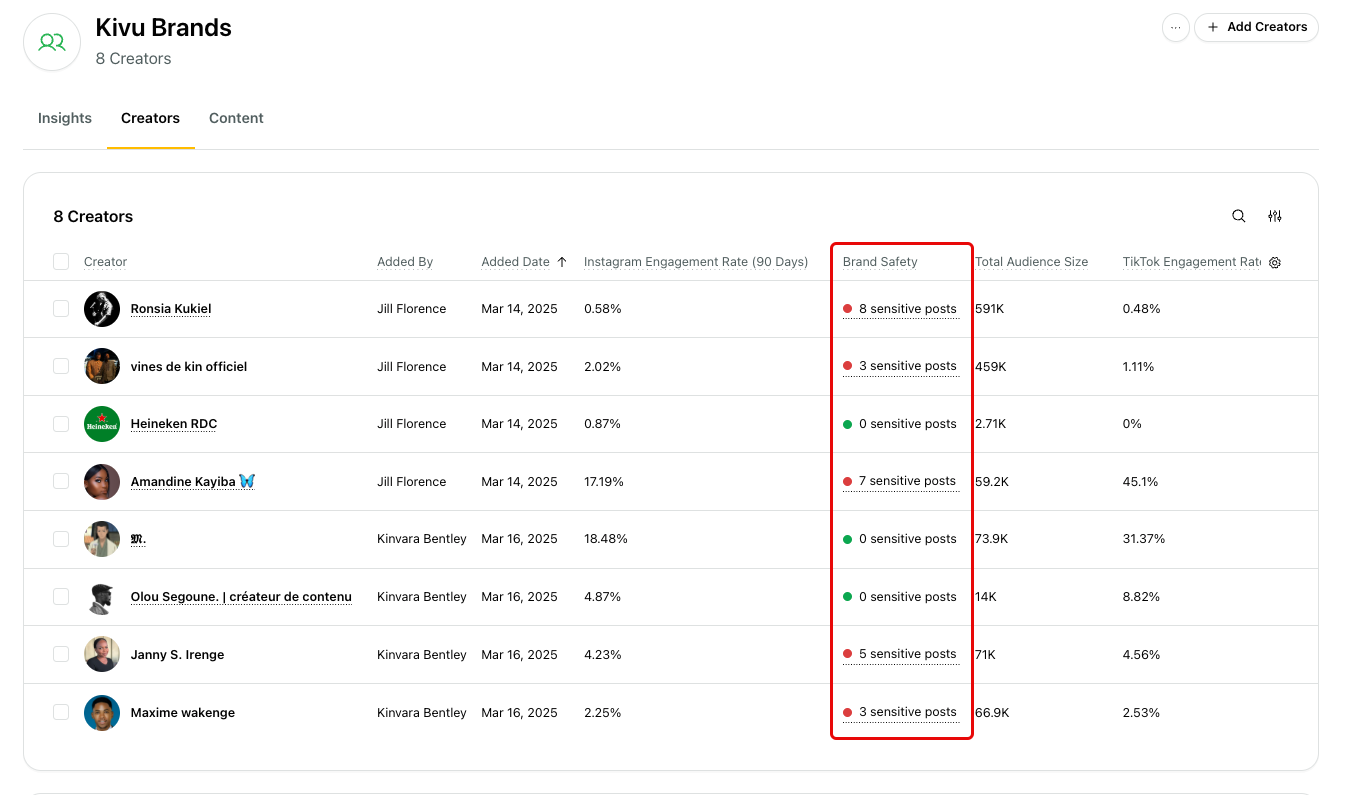Click the Olou Segoune avatar

[x=102, y=597]
